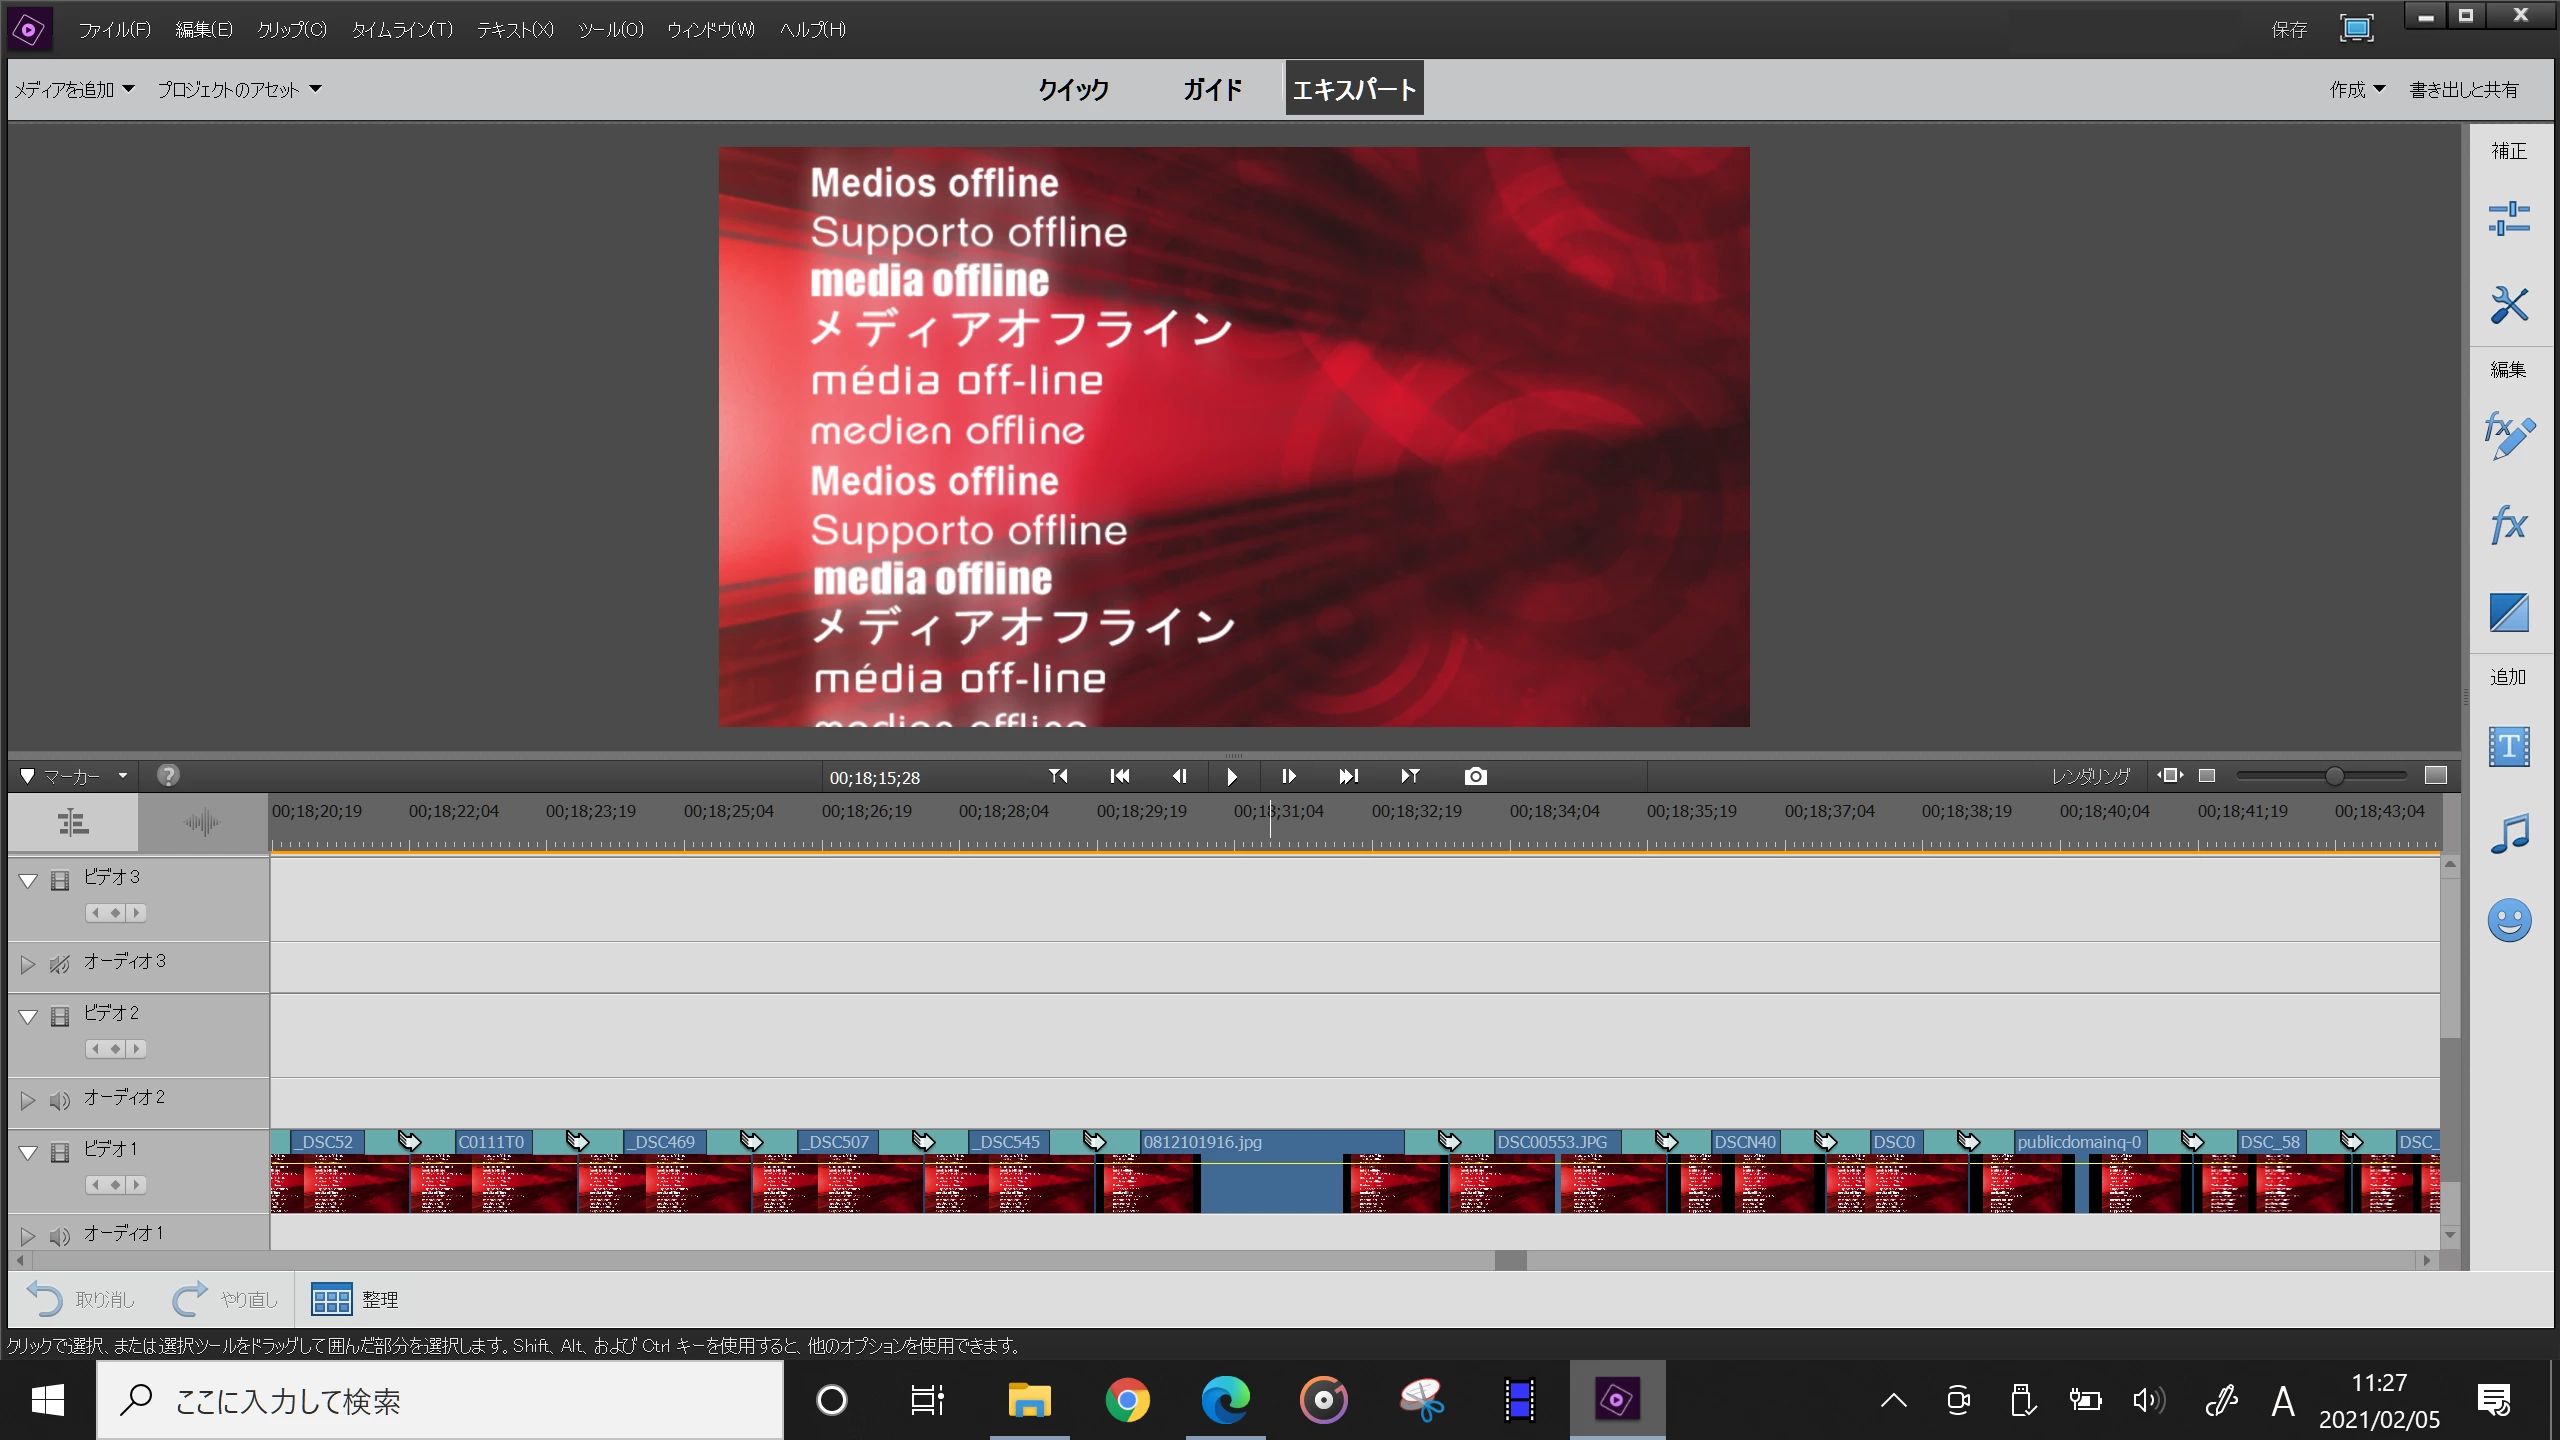The image size is (2560, 1440).
Task: Switch to the クイック view tab
Action: click(x=1073, y=90)
